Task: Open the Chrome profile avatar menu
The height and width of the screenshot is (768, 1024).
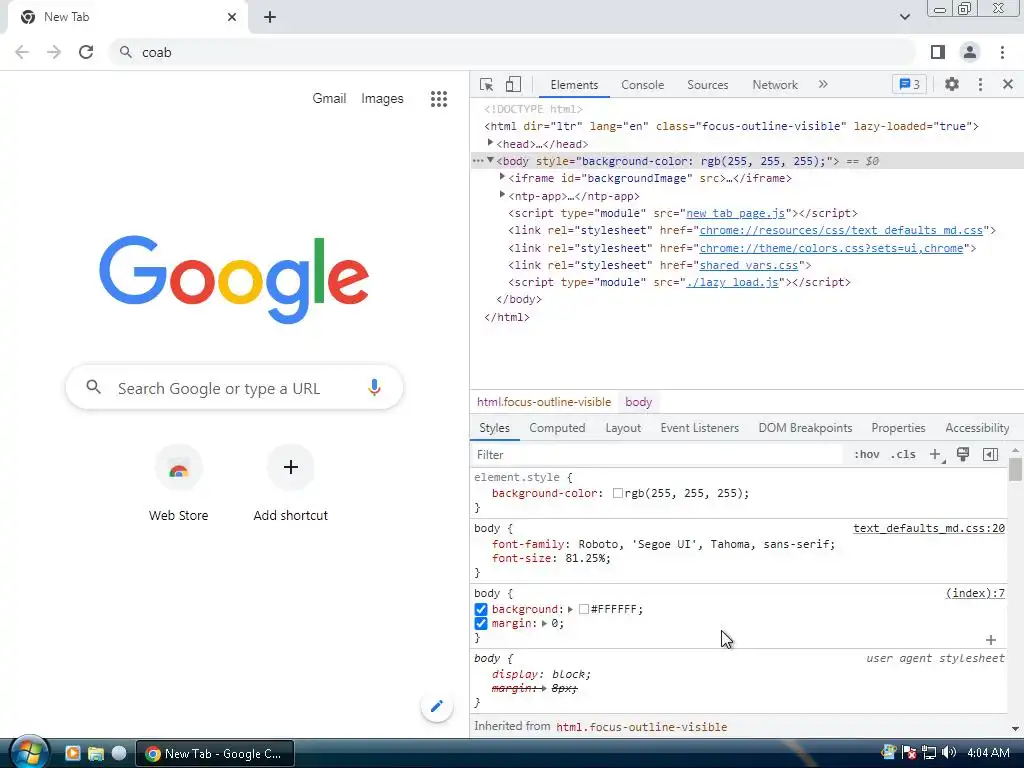Action: [x=970, y=52]
